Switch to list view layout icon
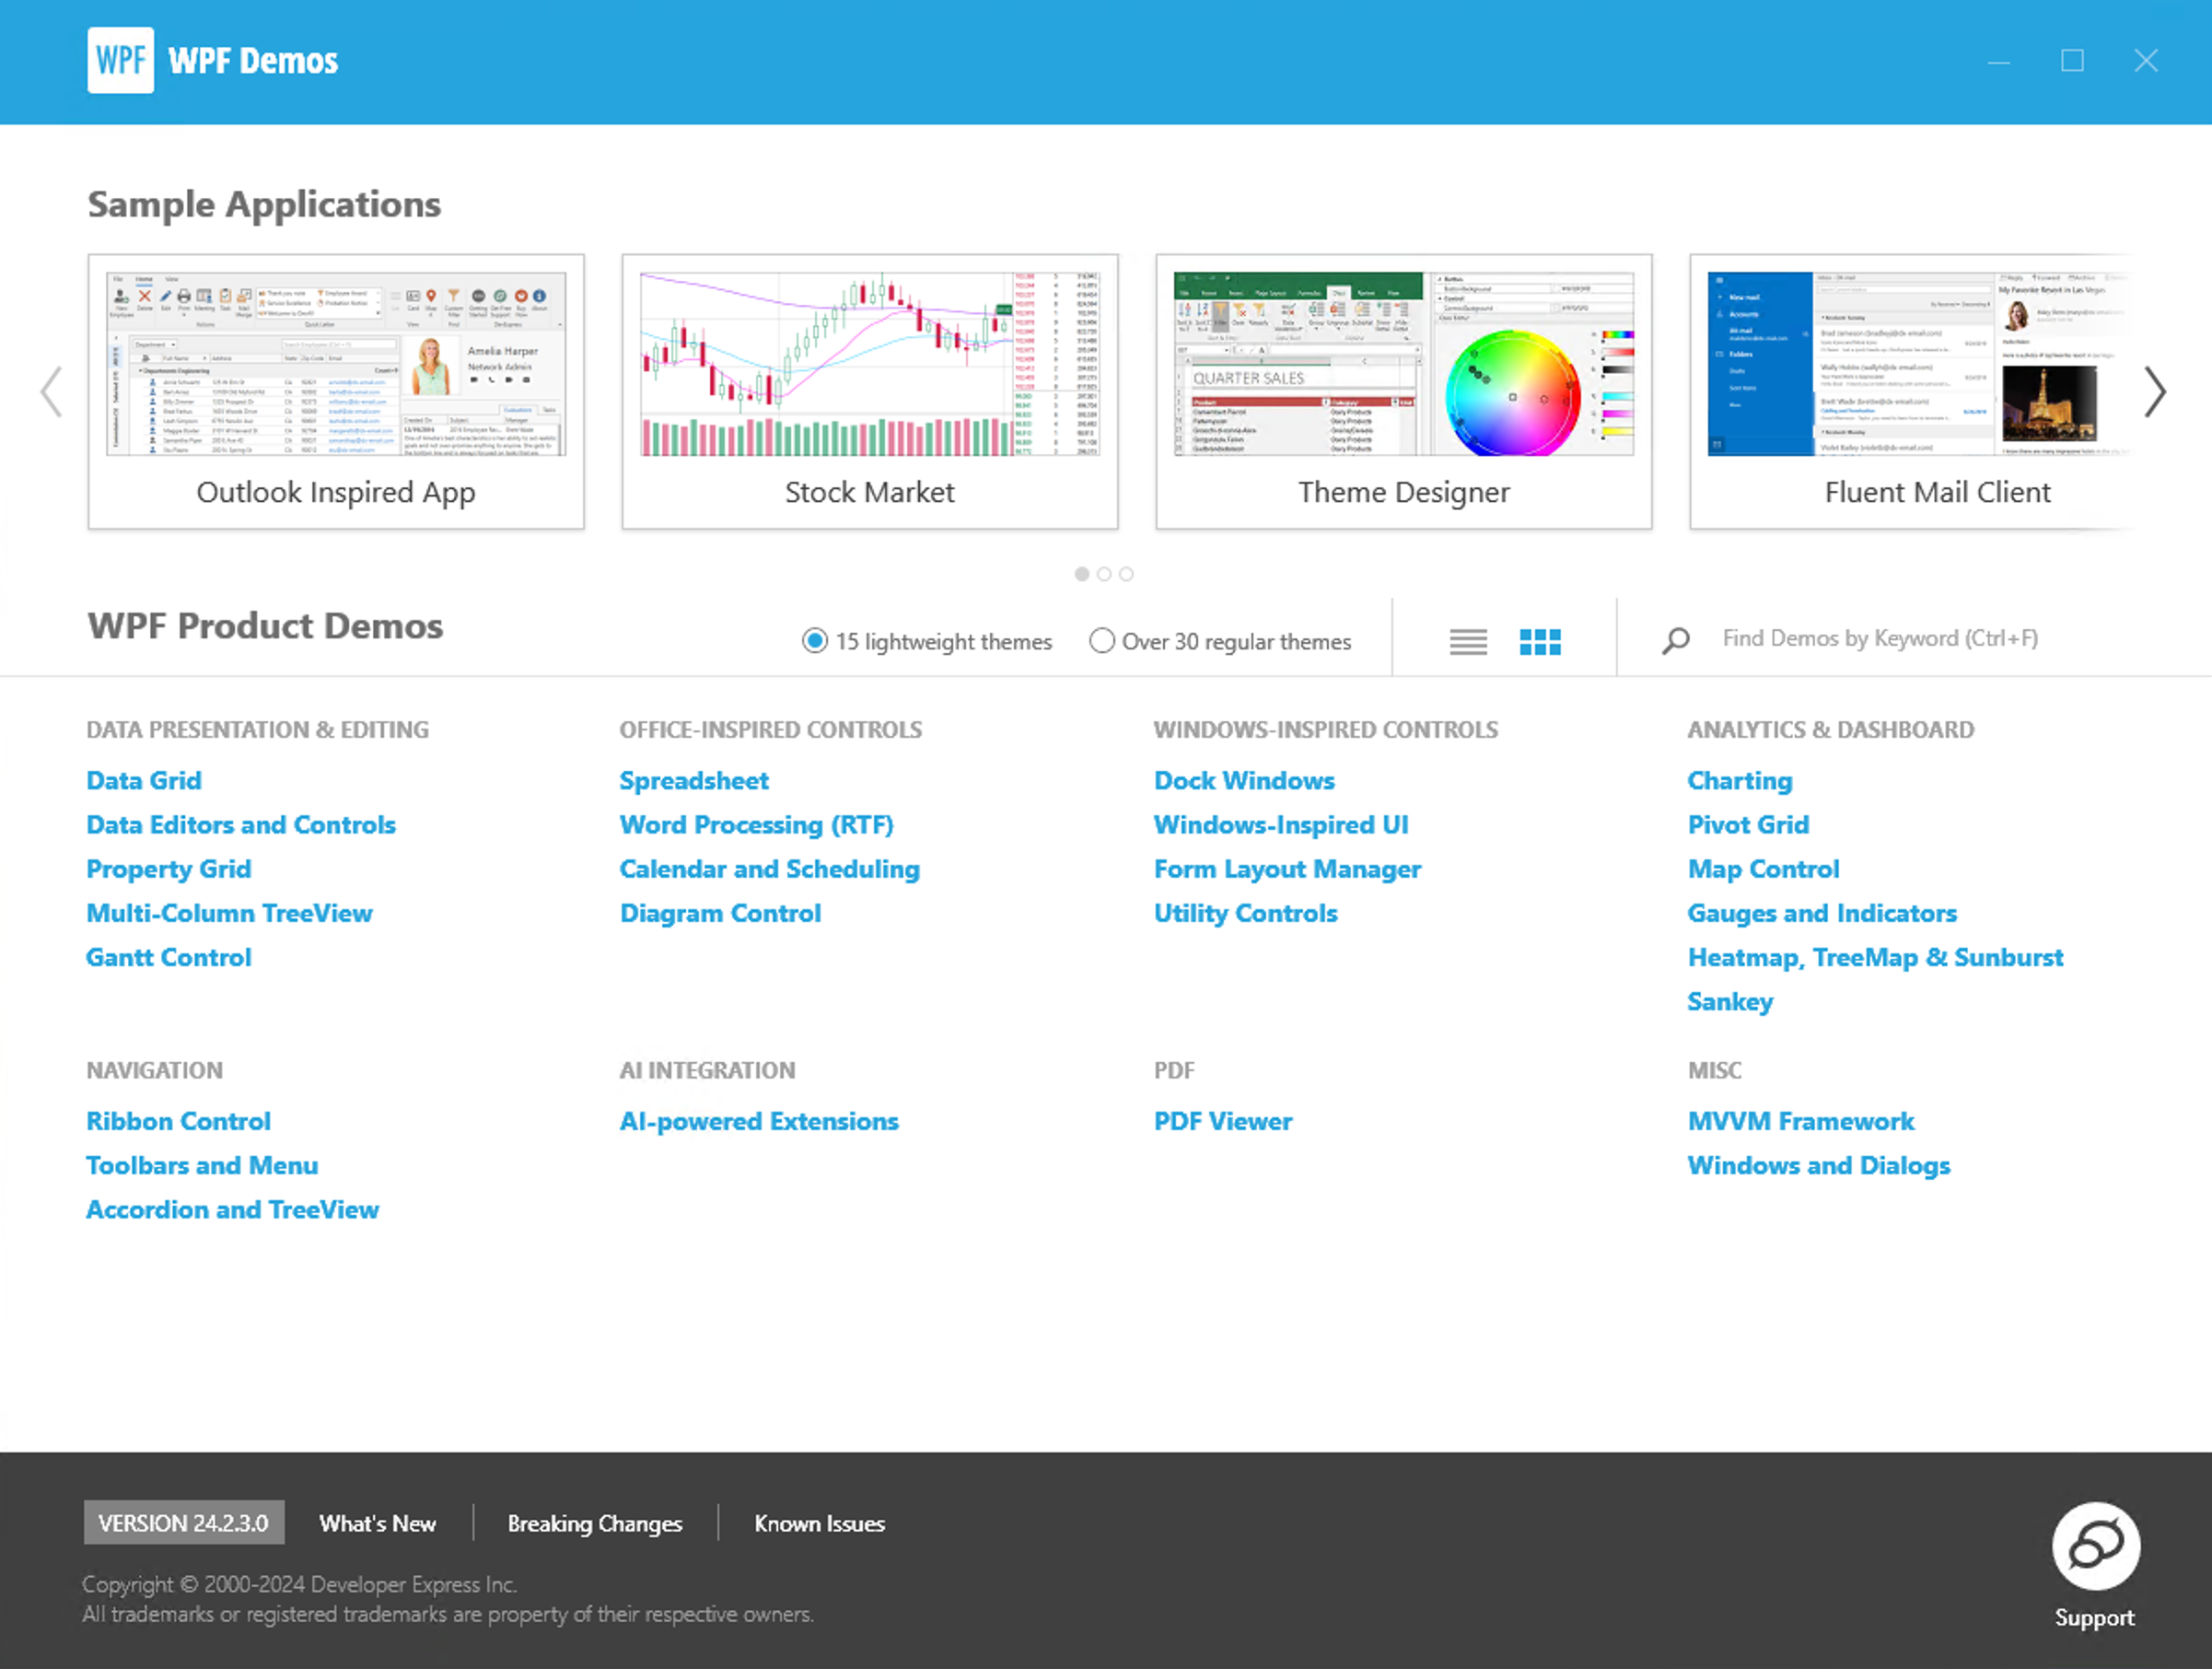This screenshot has height=1669, width=2212. [x=1467, y=642]
